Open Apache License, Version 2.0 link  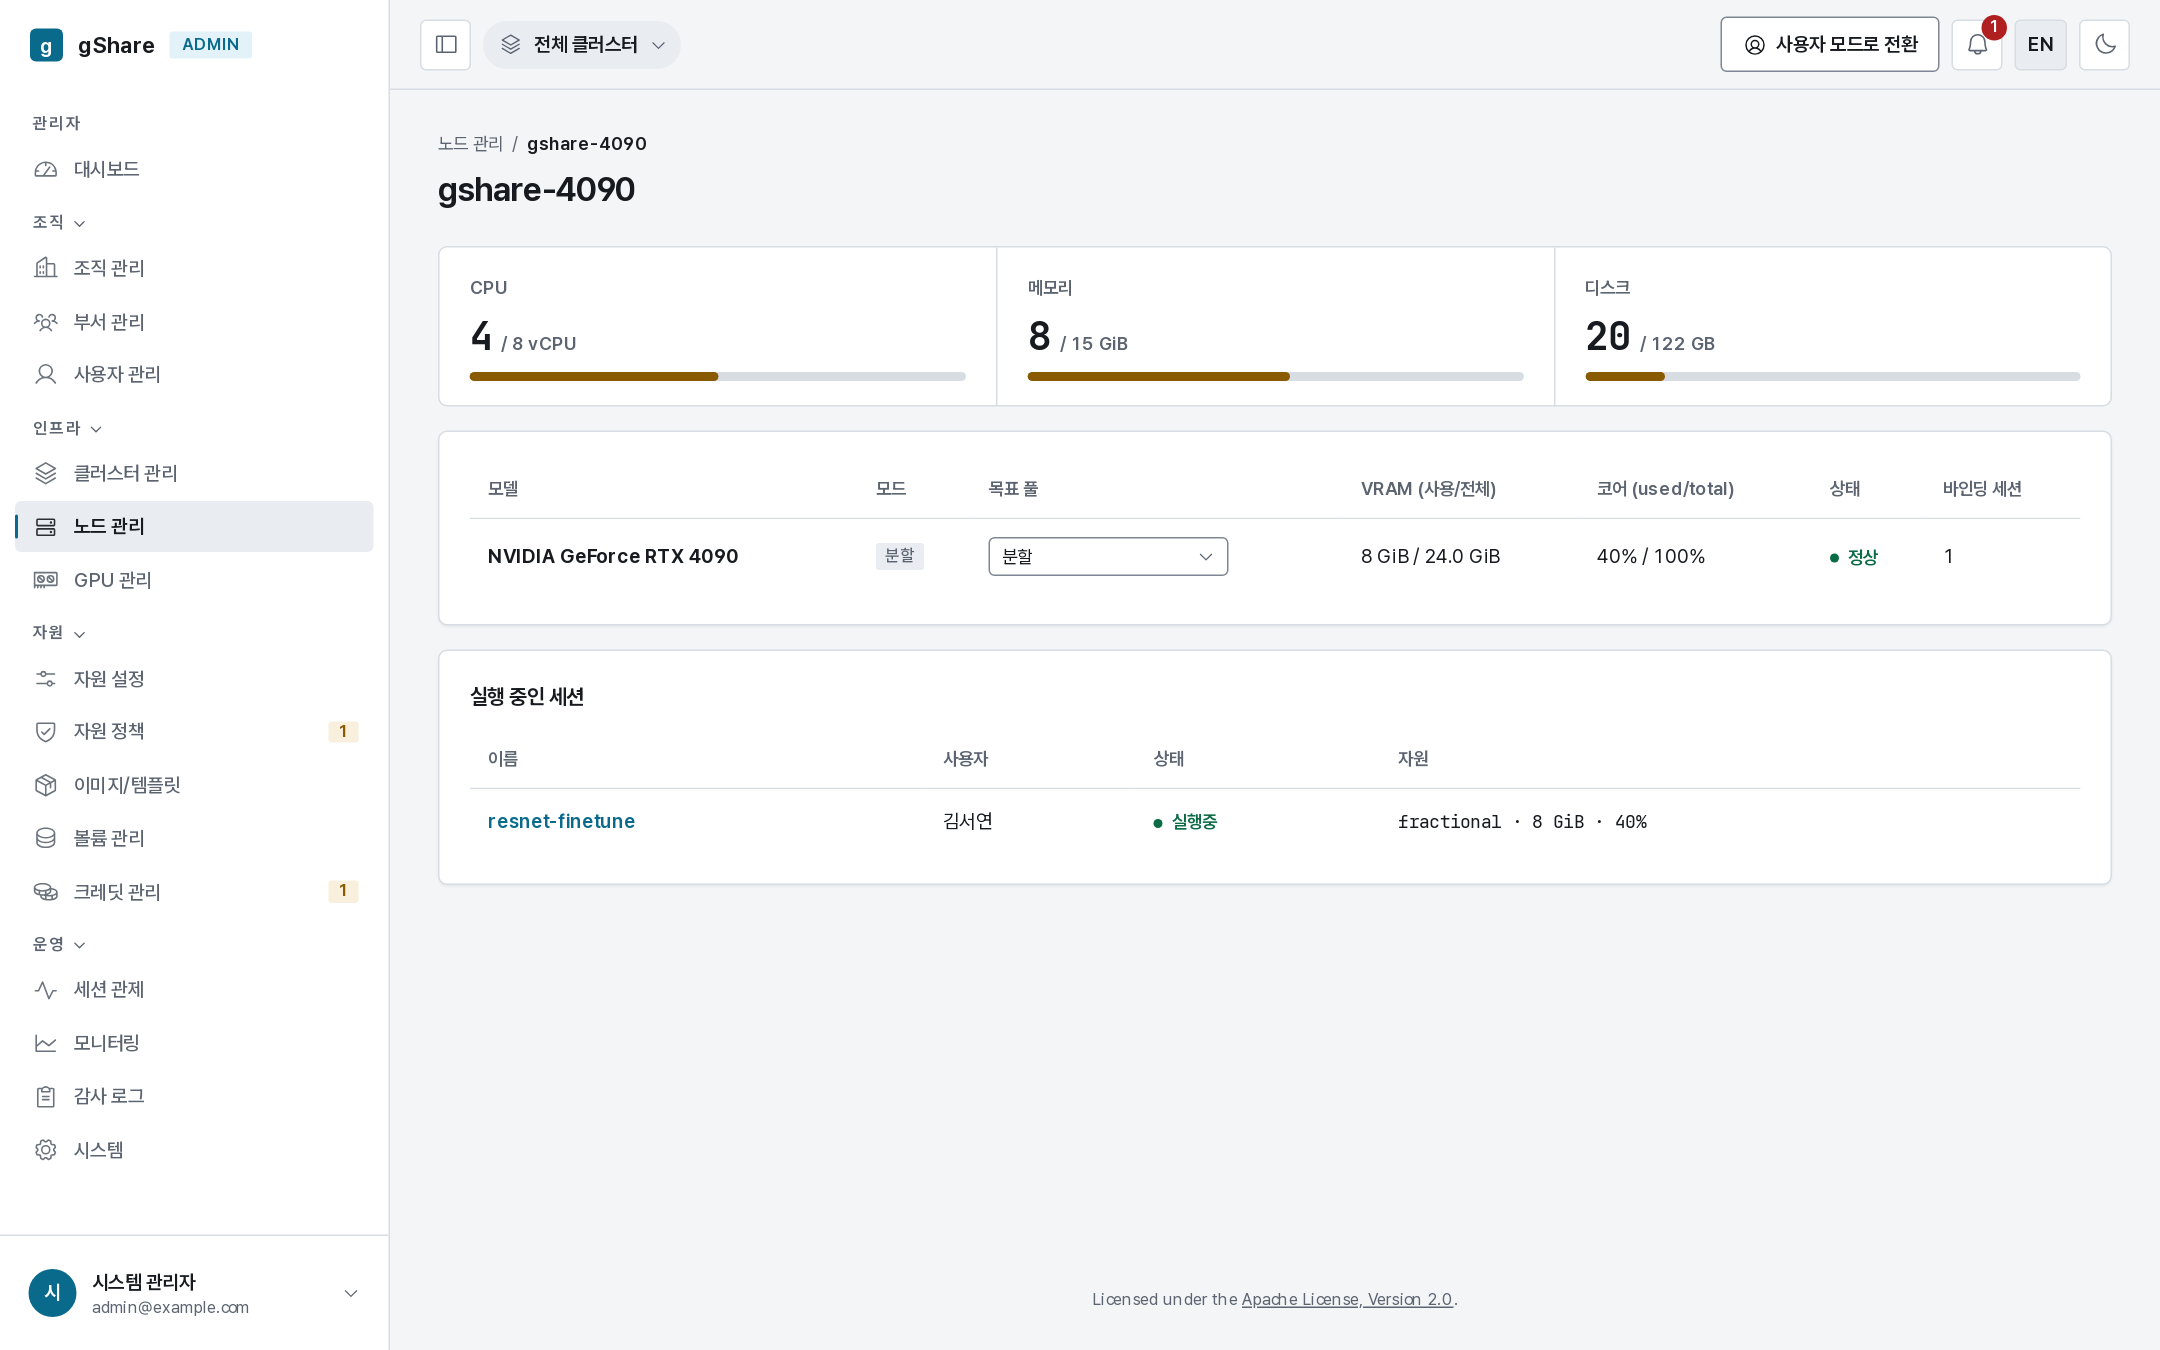[x=1347, y=1299]
